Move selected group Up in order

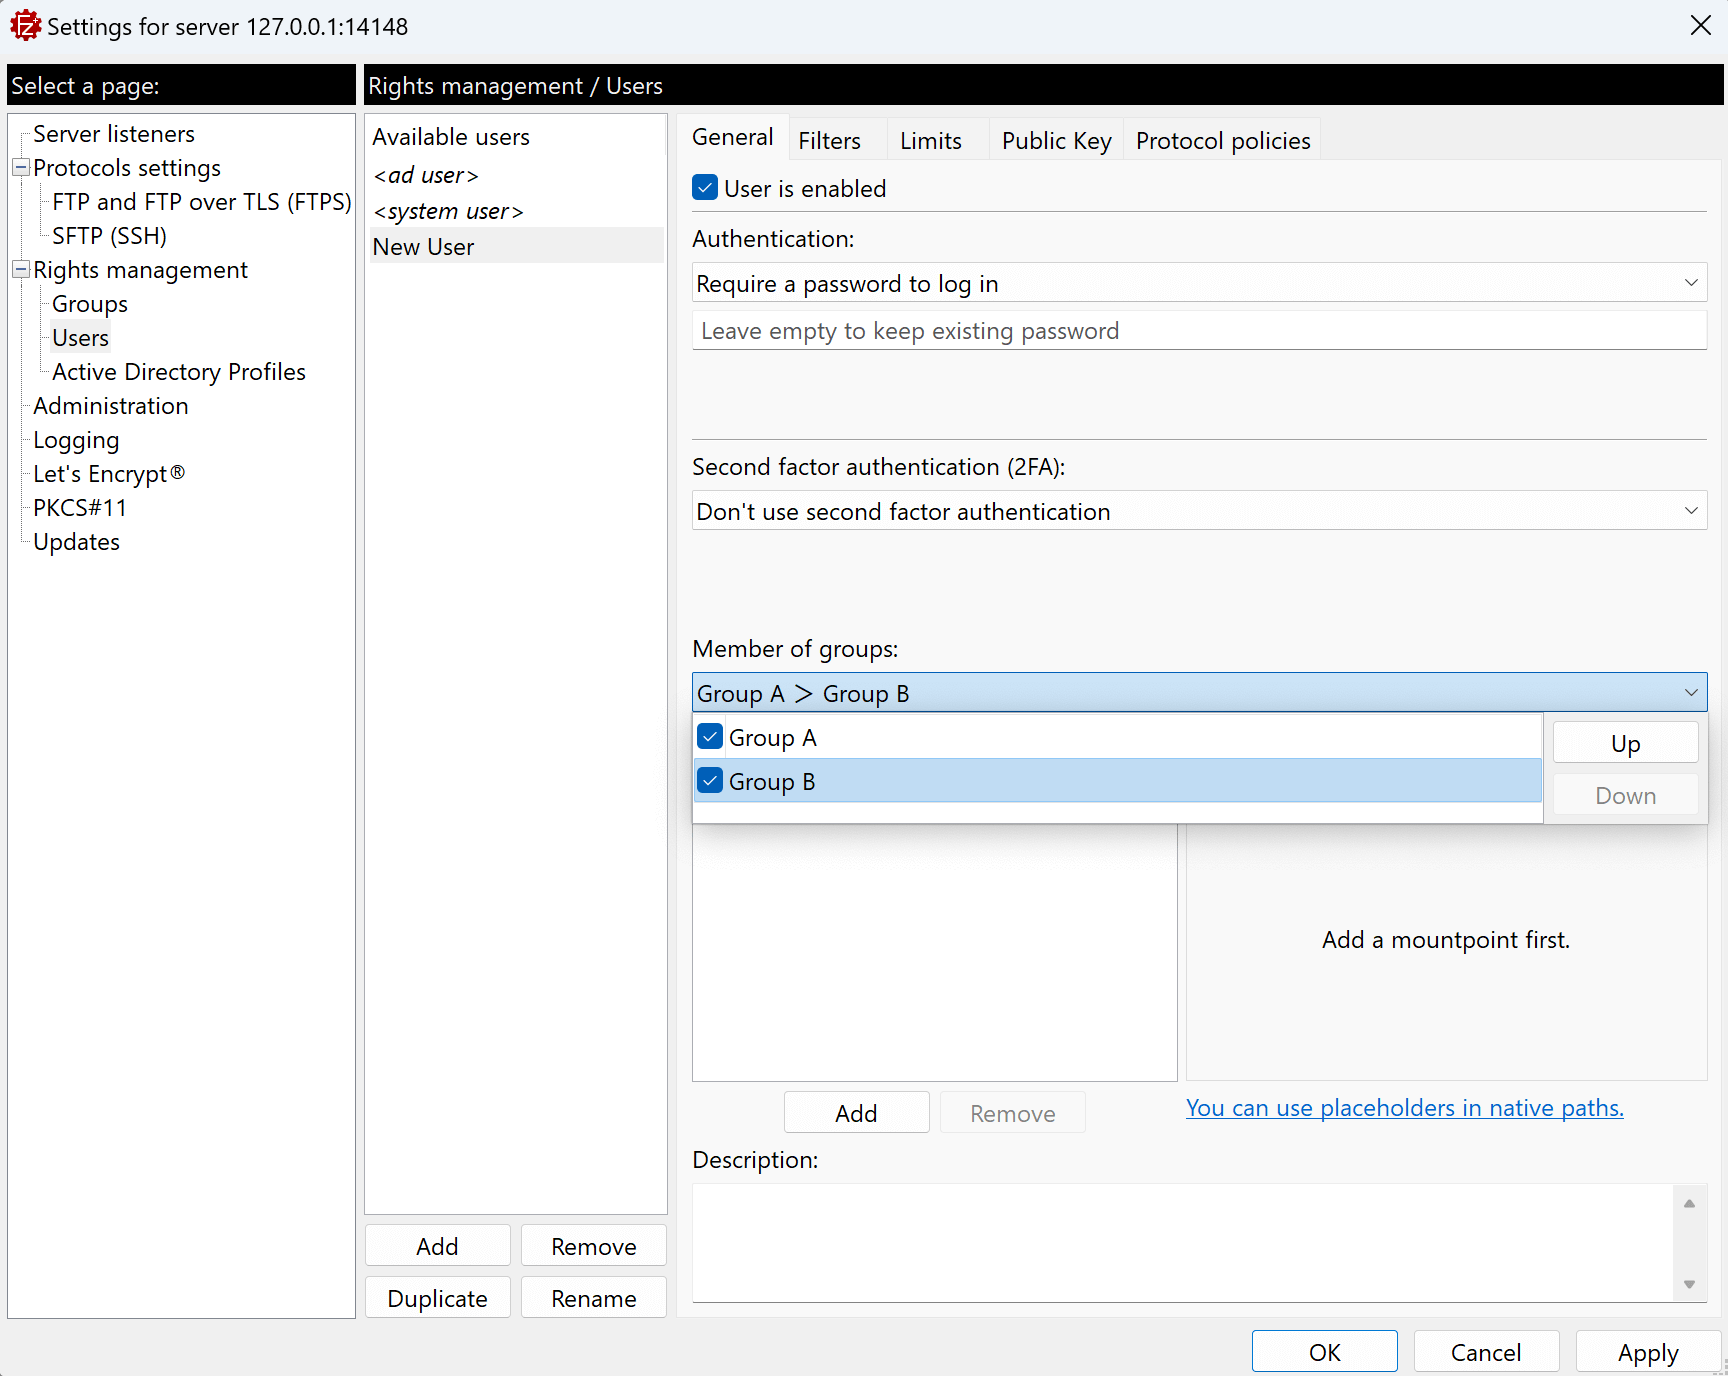(x=1624, y=744)
